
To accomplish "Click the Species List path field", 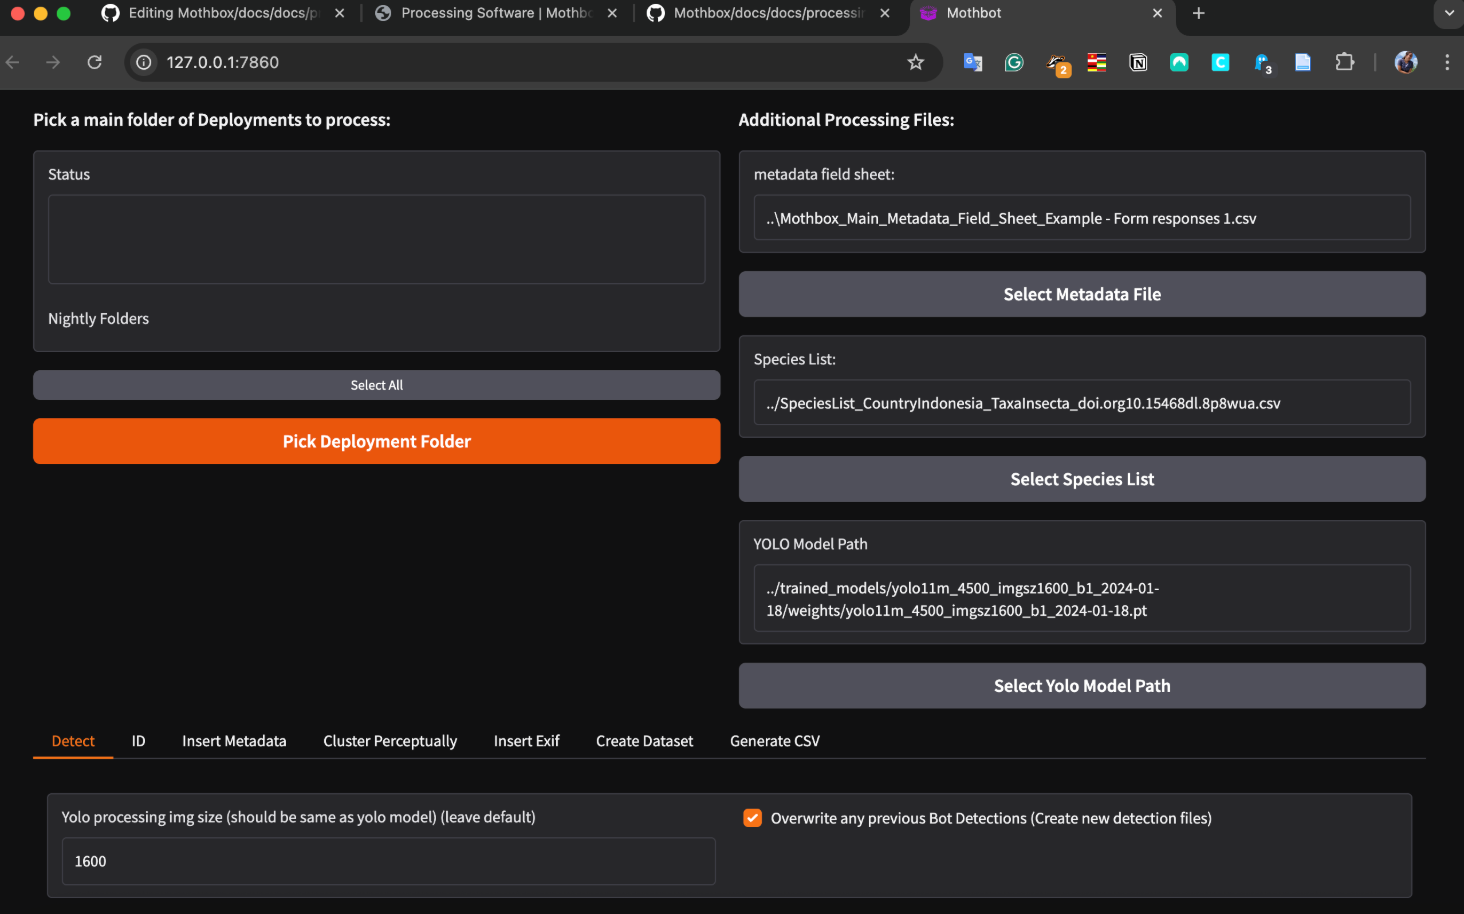I will click(x=1082, y=403).
